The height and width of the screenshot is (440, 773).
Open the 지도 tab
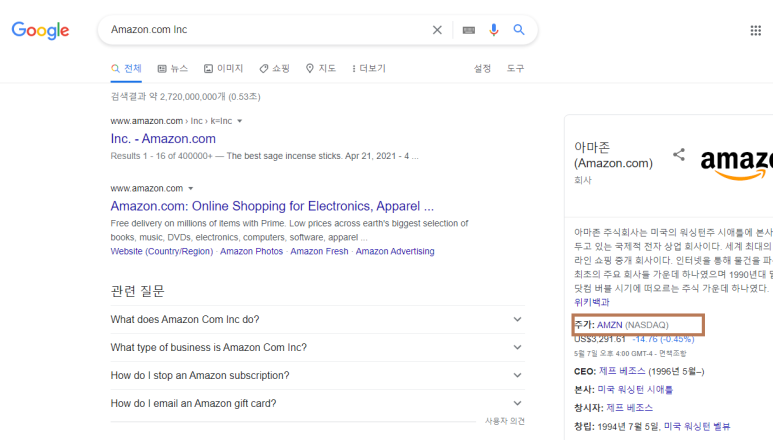pos(320,68)
